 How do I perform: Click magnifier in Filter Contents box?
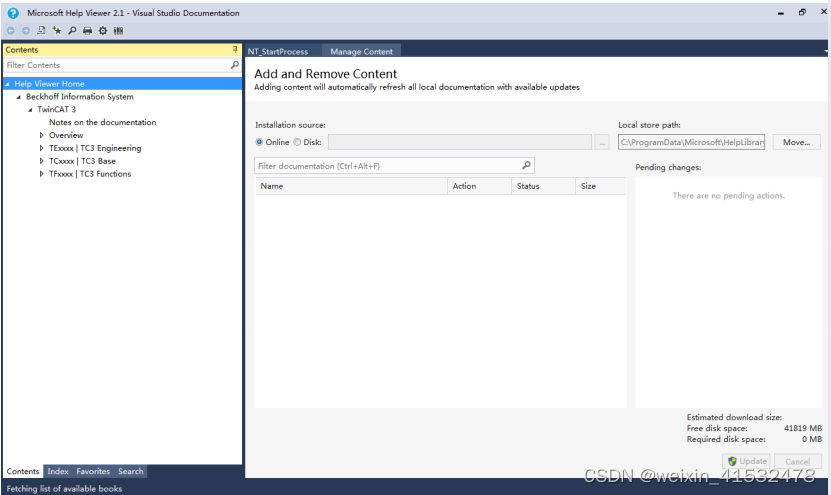click(235, 65)
